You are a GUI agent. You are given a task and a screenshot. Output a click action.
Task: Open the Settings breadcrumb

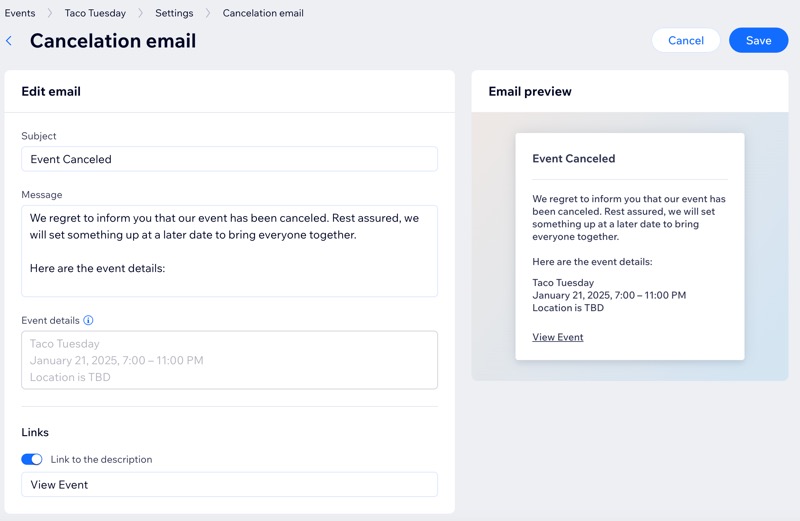(x=174, y=13)
